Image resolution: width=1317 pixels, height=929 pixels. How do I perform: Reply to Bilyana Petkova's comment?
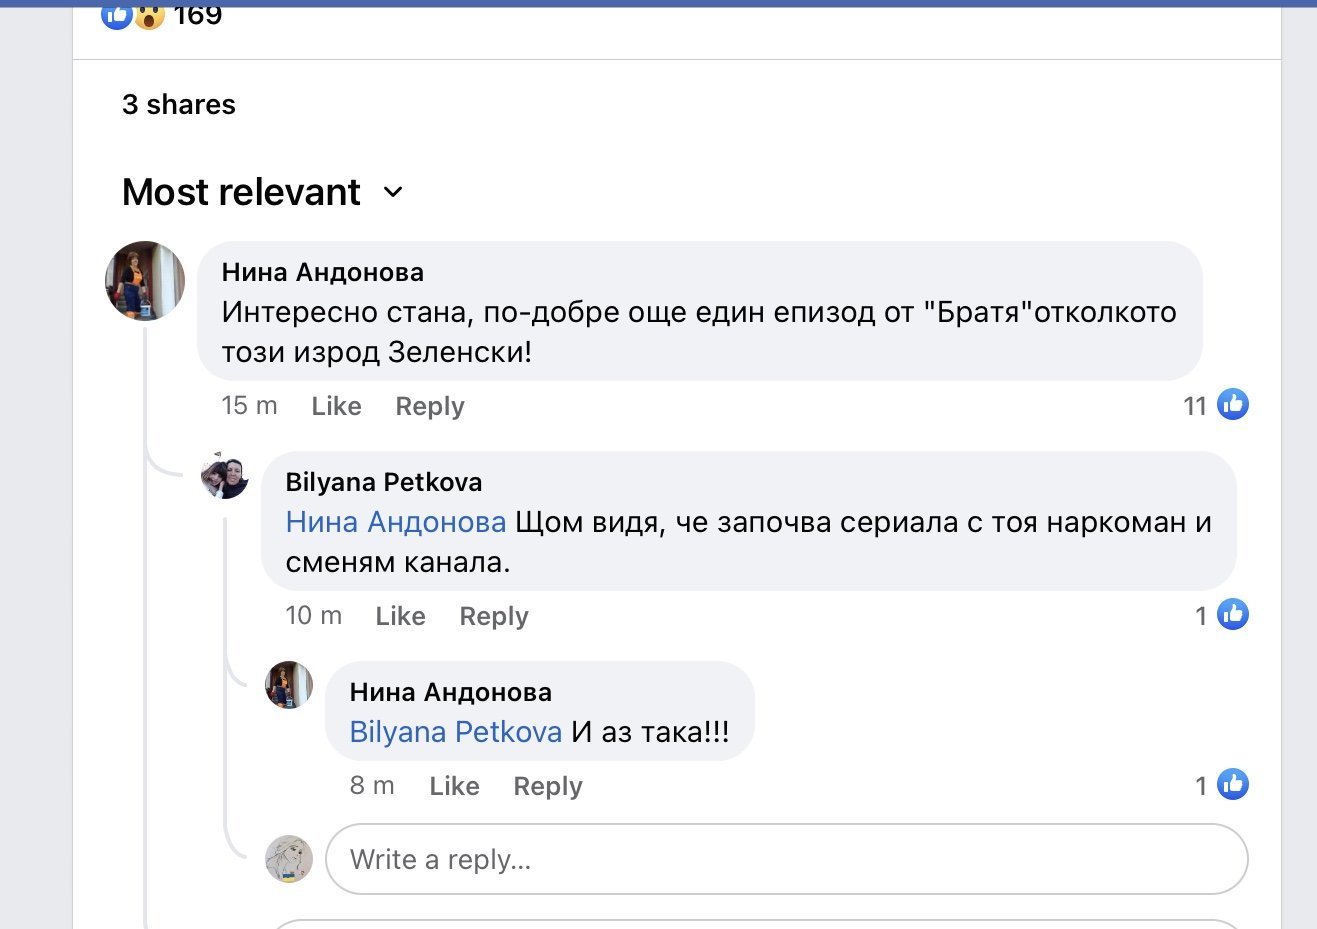click(494, 616)
